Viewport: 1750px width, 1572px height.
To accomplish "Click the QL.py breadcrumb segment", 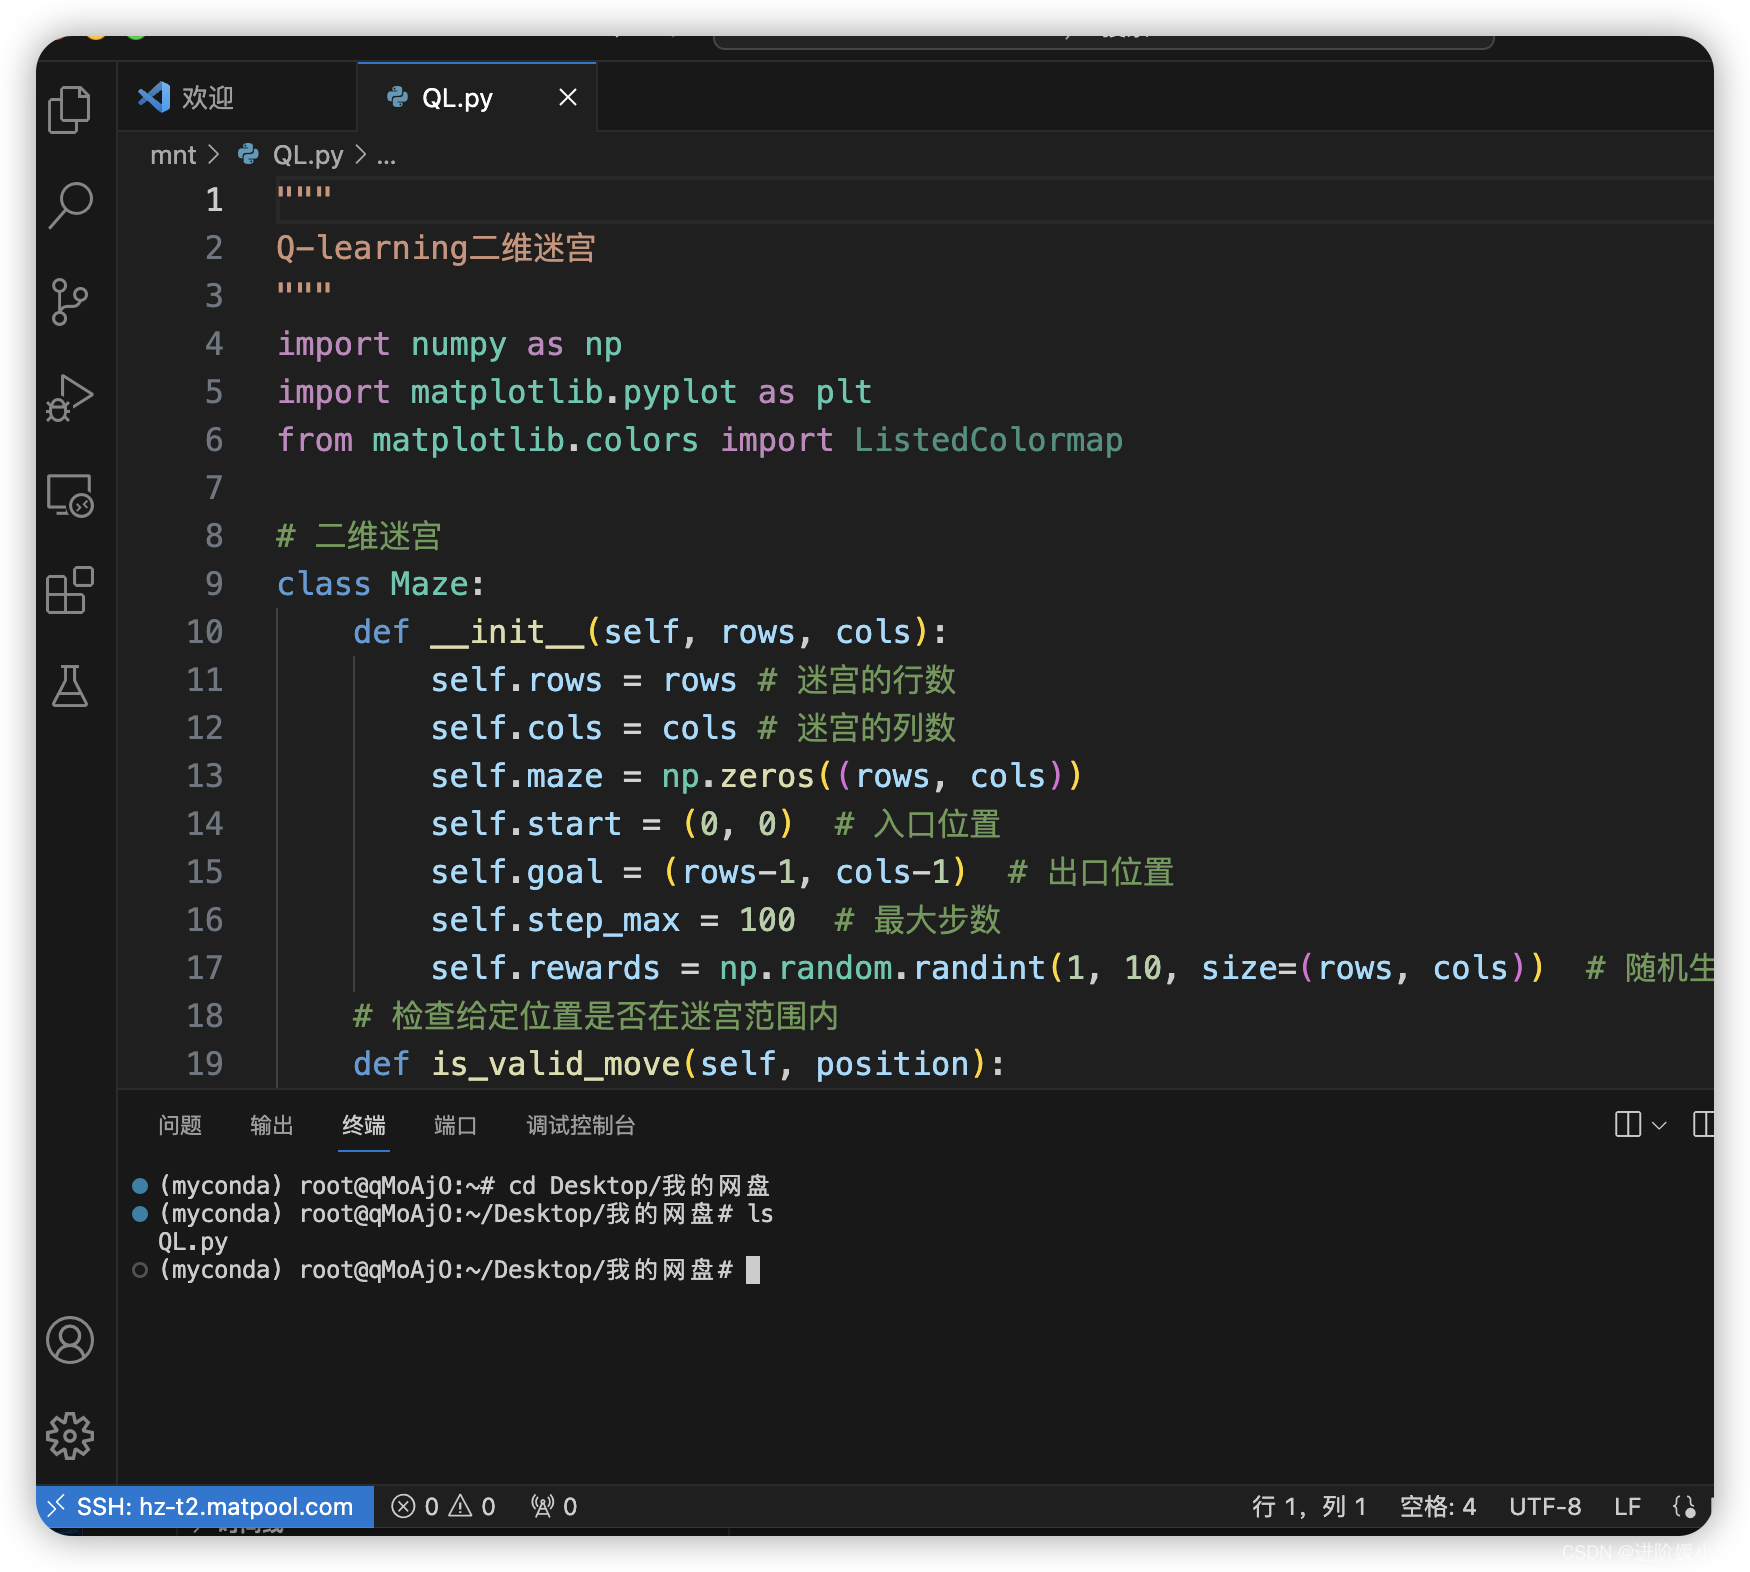I will click(x=307, y=155).
